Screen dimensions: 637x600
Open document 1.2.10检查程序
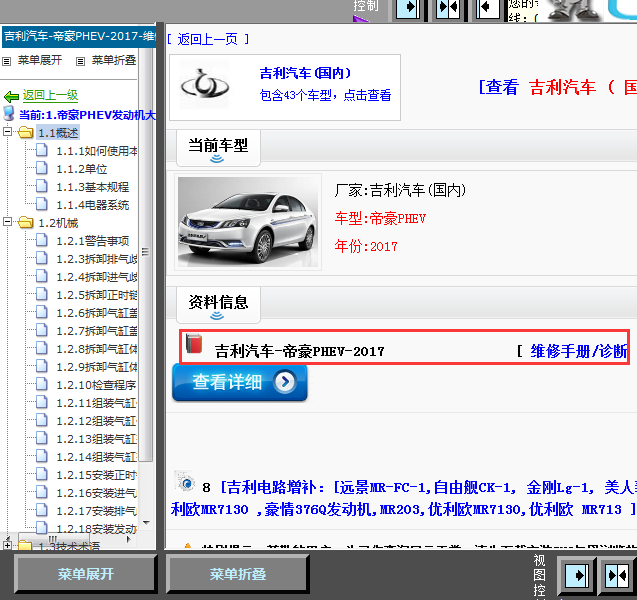[x=96, y=385]
